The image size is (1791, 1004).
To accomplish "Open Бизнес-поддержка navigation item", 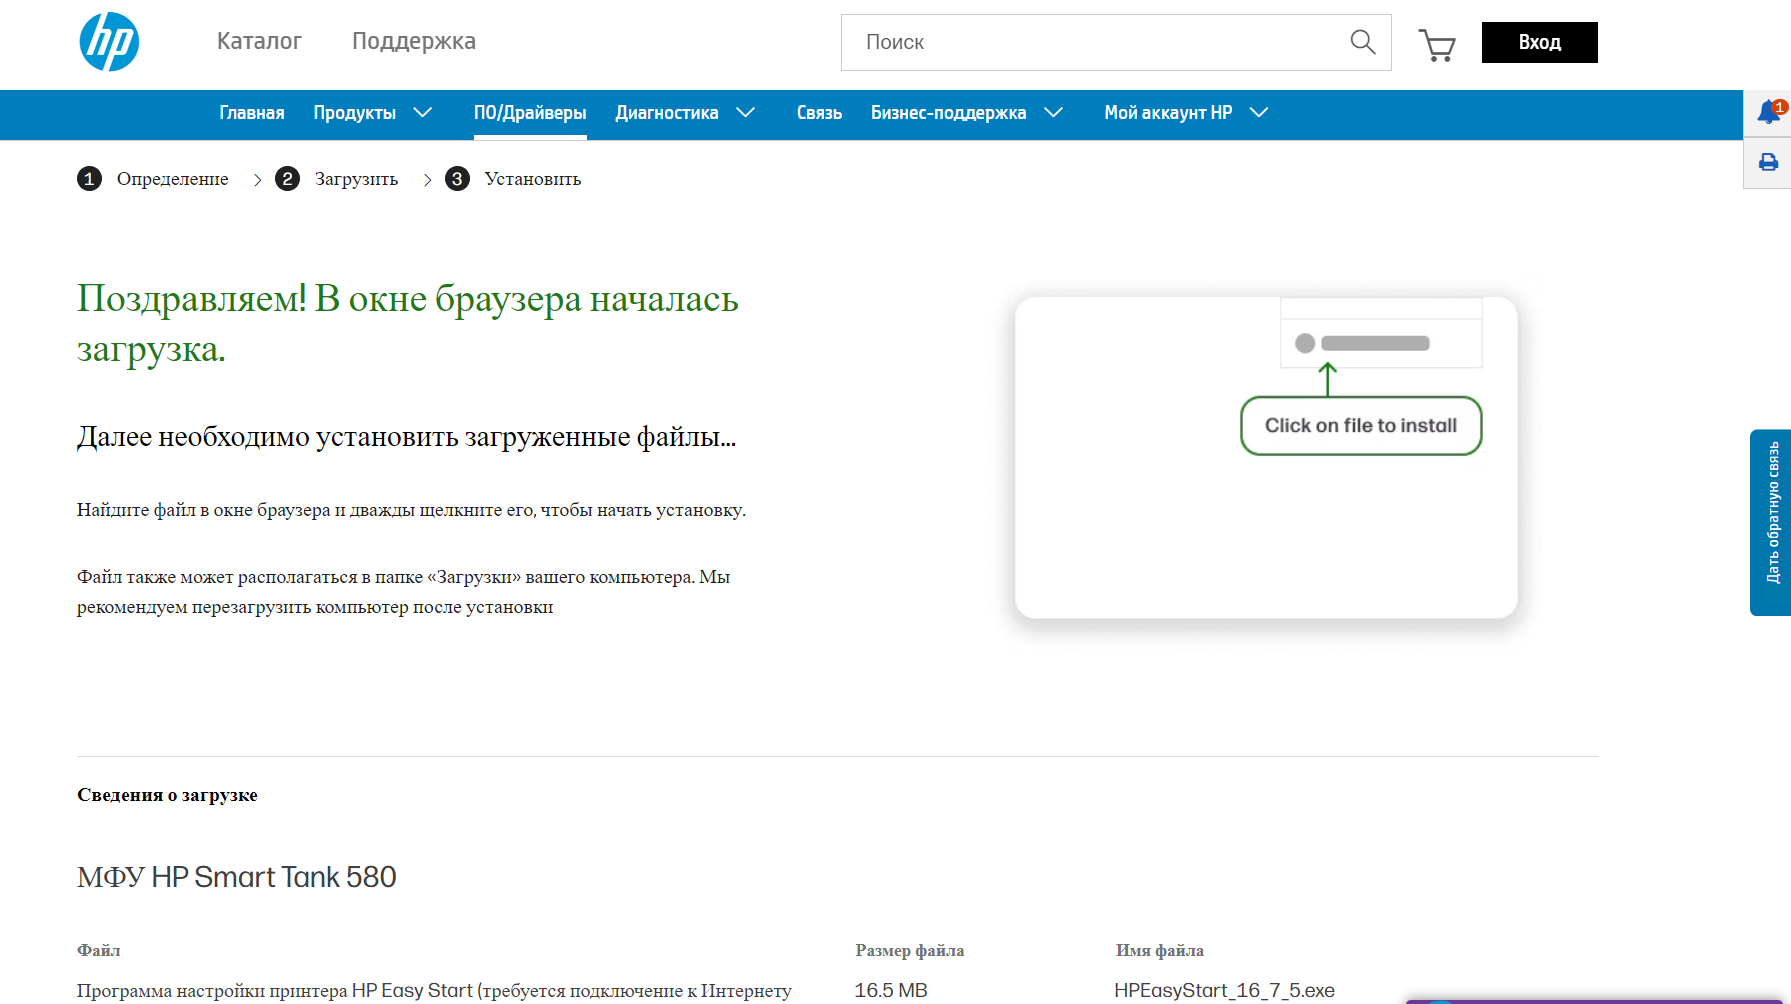I will [948, 113].
